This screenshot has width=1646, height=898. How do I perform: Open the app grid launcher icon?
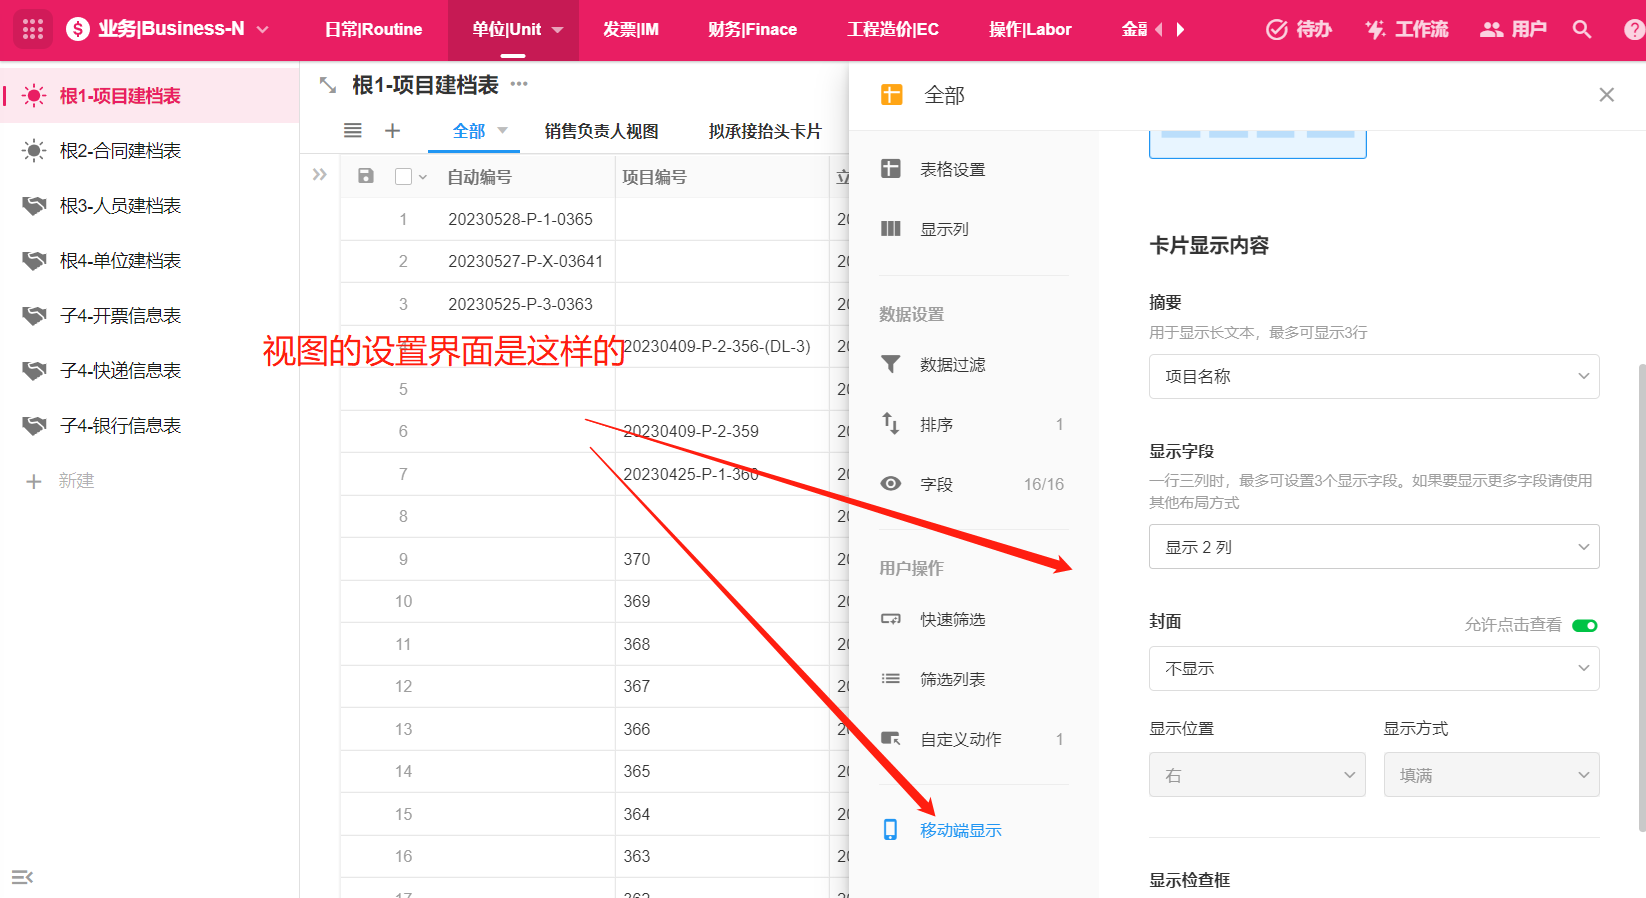[x=33, y=29]
